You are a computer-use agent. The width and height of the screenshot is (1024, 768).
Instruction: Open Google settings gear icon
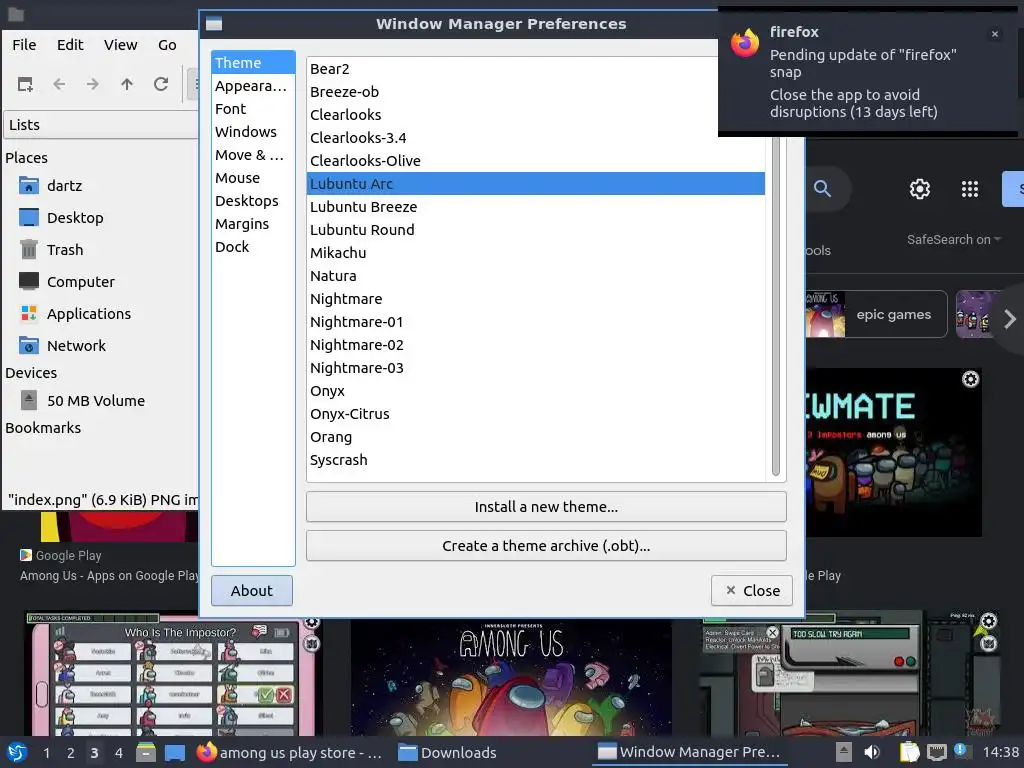[920, 189]
